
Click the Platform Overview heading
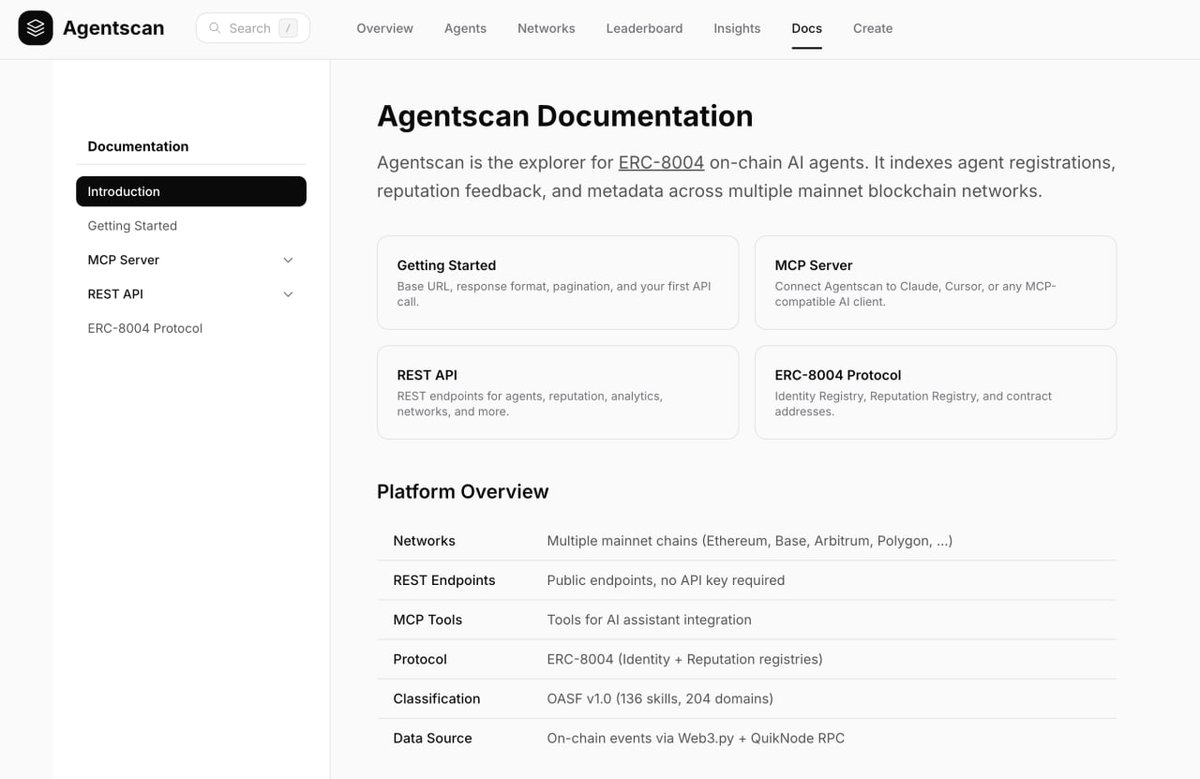[x=463, y=491]
